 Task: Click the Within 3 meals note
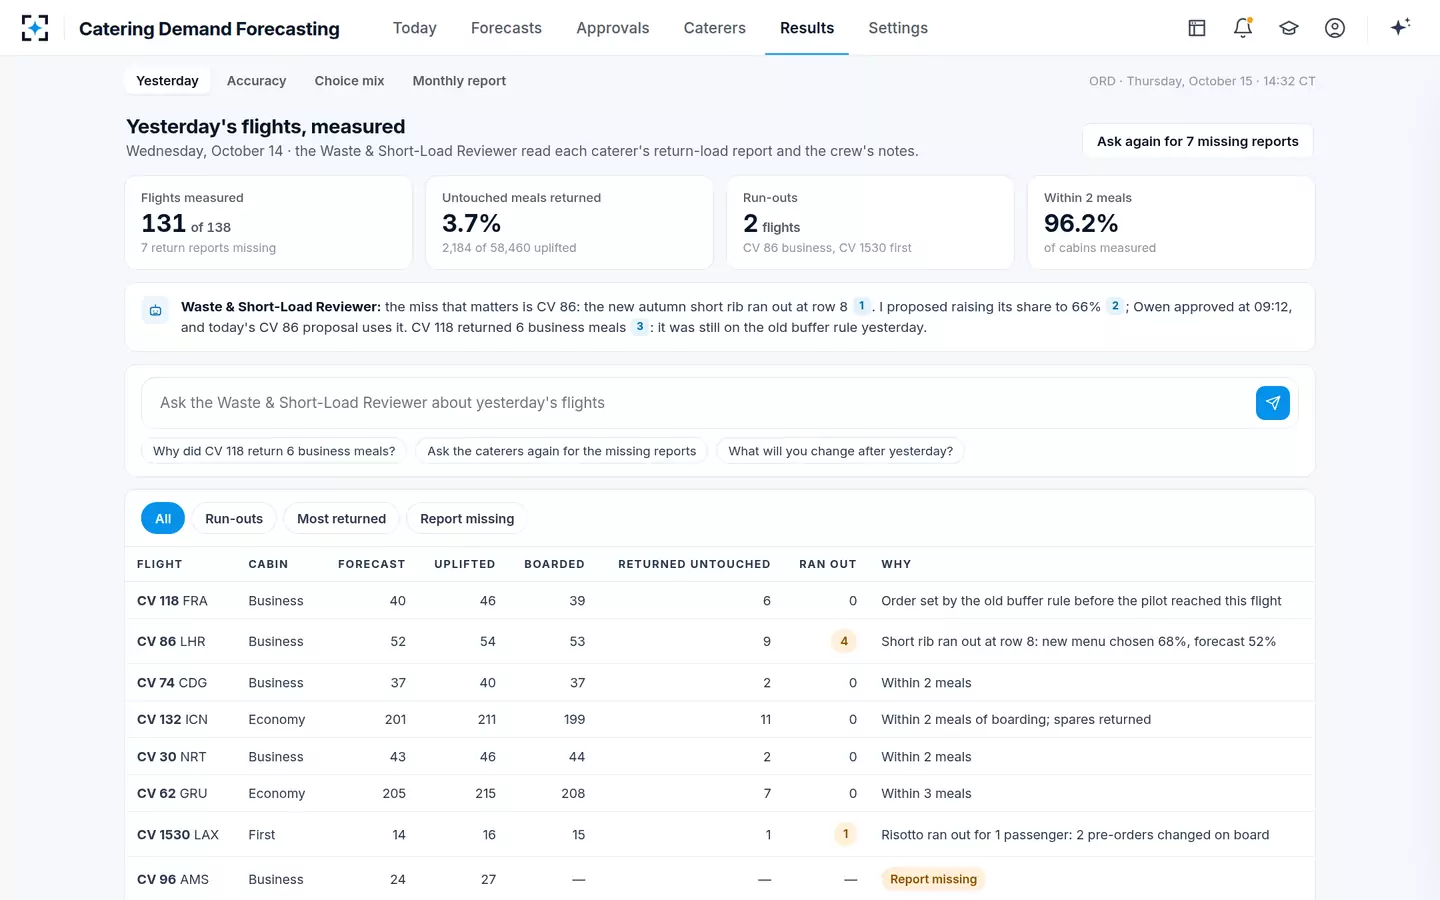coord(926,793)
